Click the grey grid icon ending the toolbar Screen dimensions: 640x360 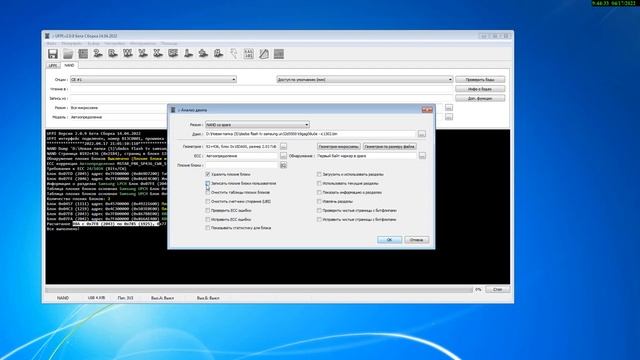(x=279, y=54)
